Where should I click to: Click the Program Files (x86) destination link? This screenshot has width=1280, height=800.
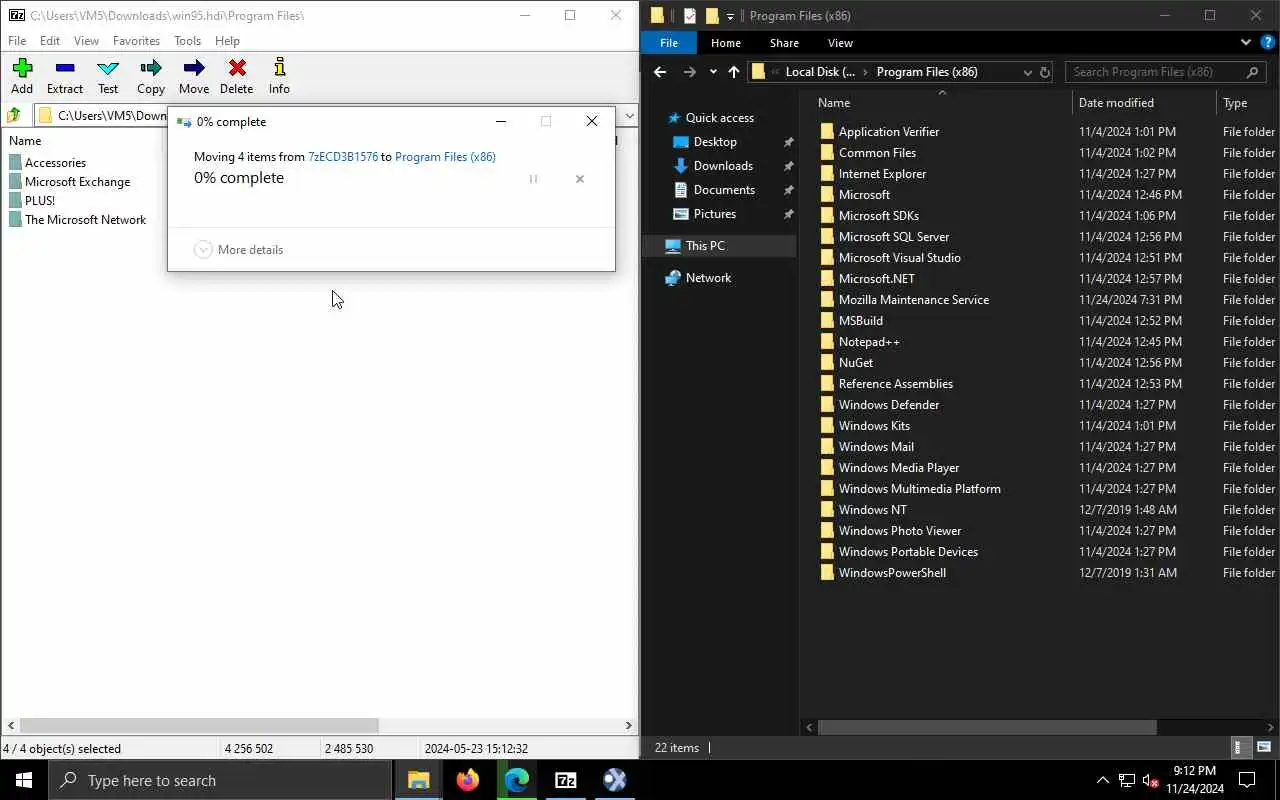point(445,157)
